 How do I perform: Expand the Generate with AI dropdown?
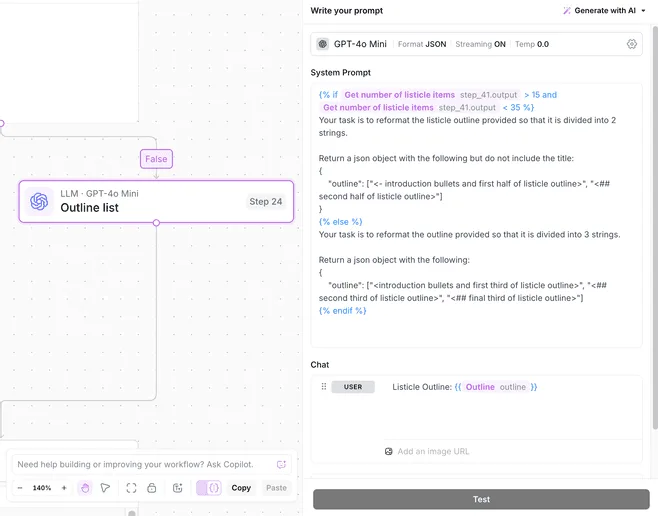(604, 10)
